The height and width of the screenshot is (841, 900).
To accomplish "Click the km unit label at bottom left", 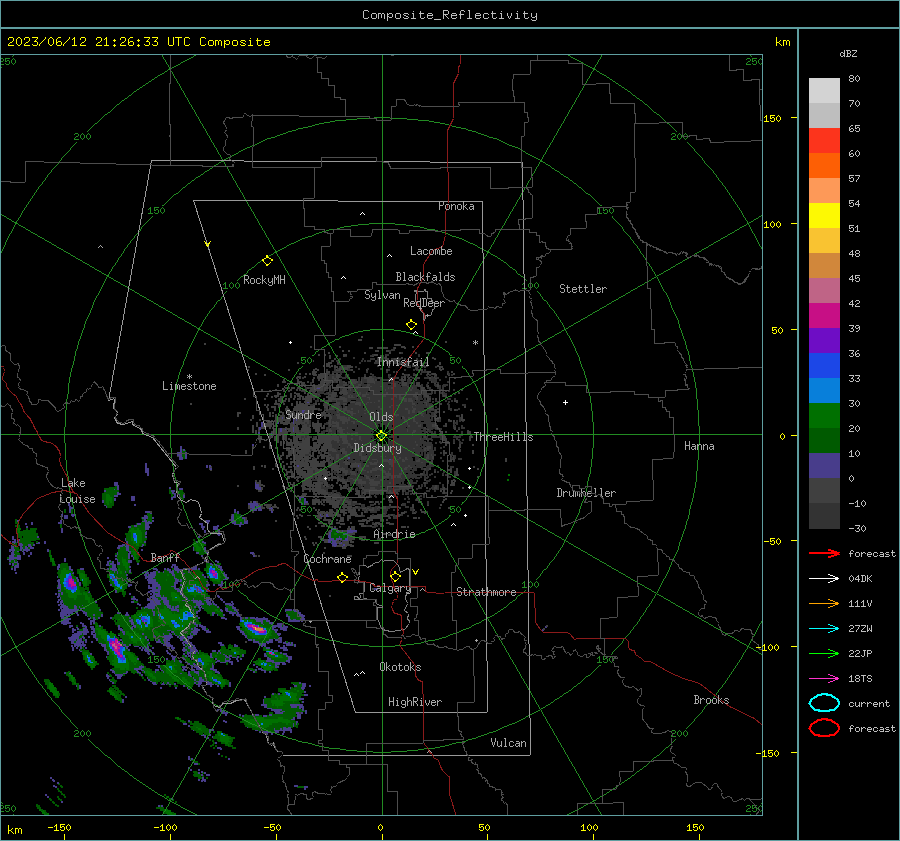I will pyautogui.click(x=15, y=830).
